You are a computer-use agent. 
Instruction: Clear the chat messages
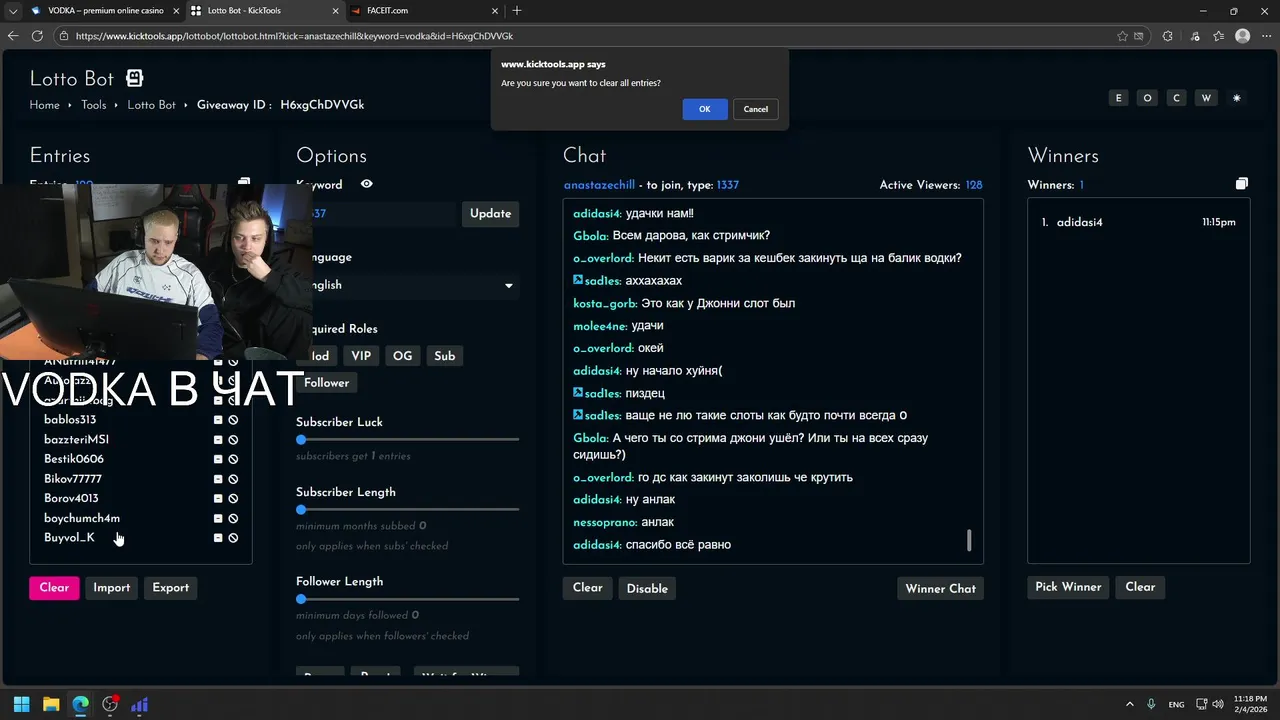(x=588, y=588)
